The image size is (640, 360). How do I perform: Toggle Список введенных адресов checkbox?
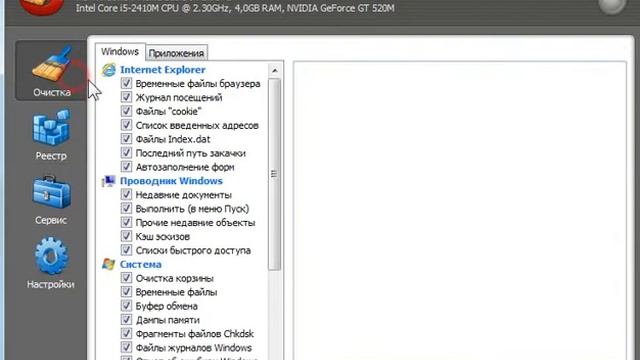tap(127, 125)
